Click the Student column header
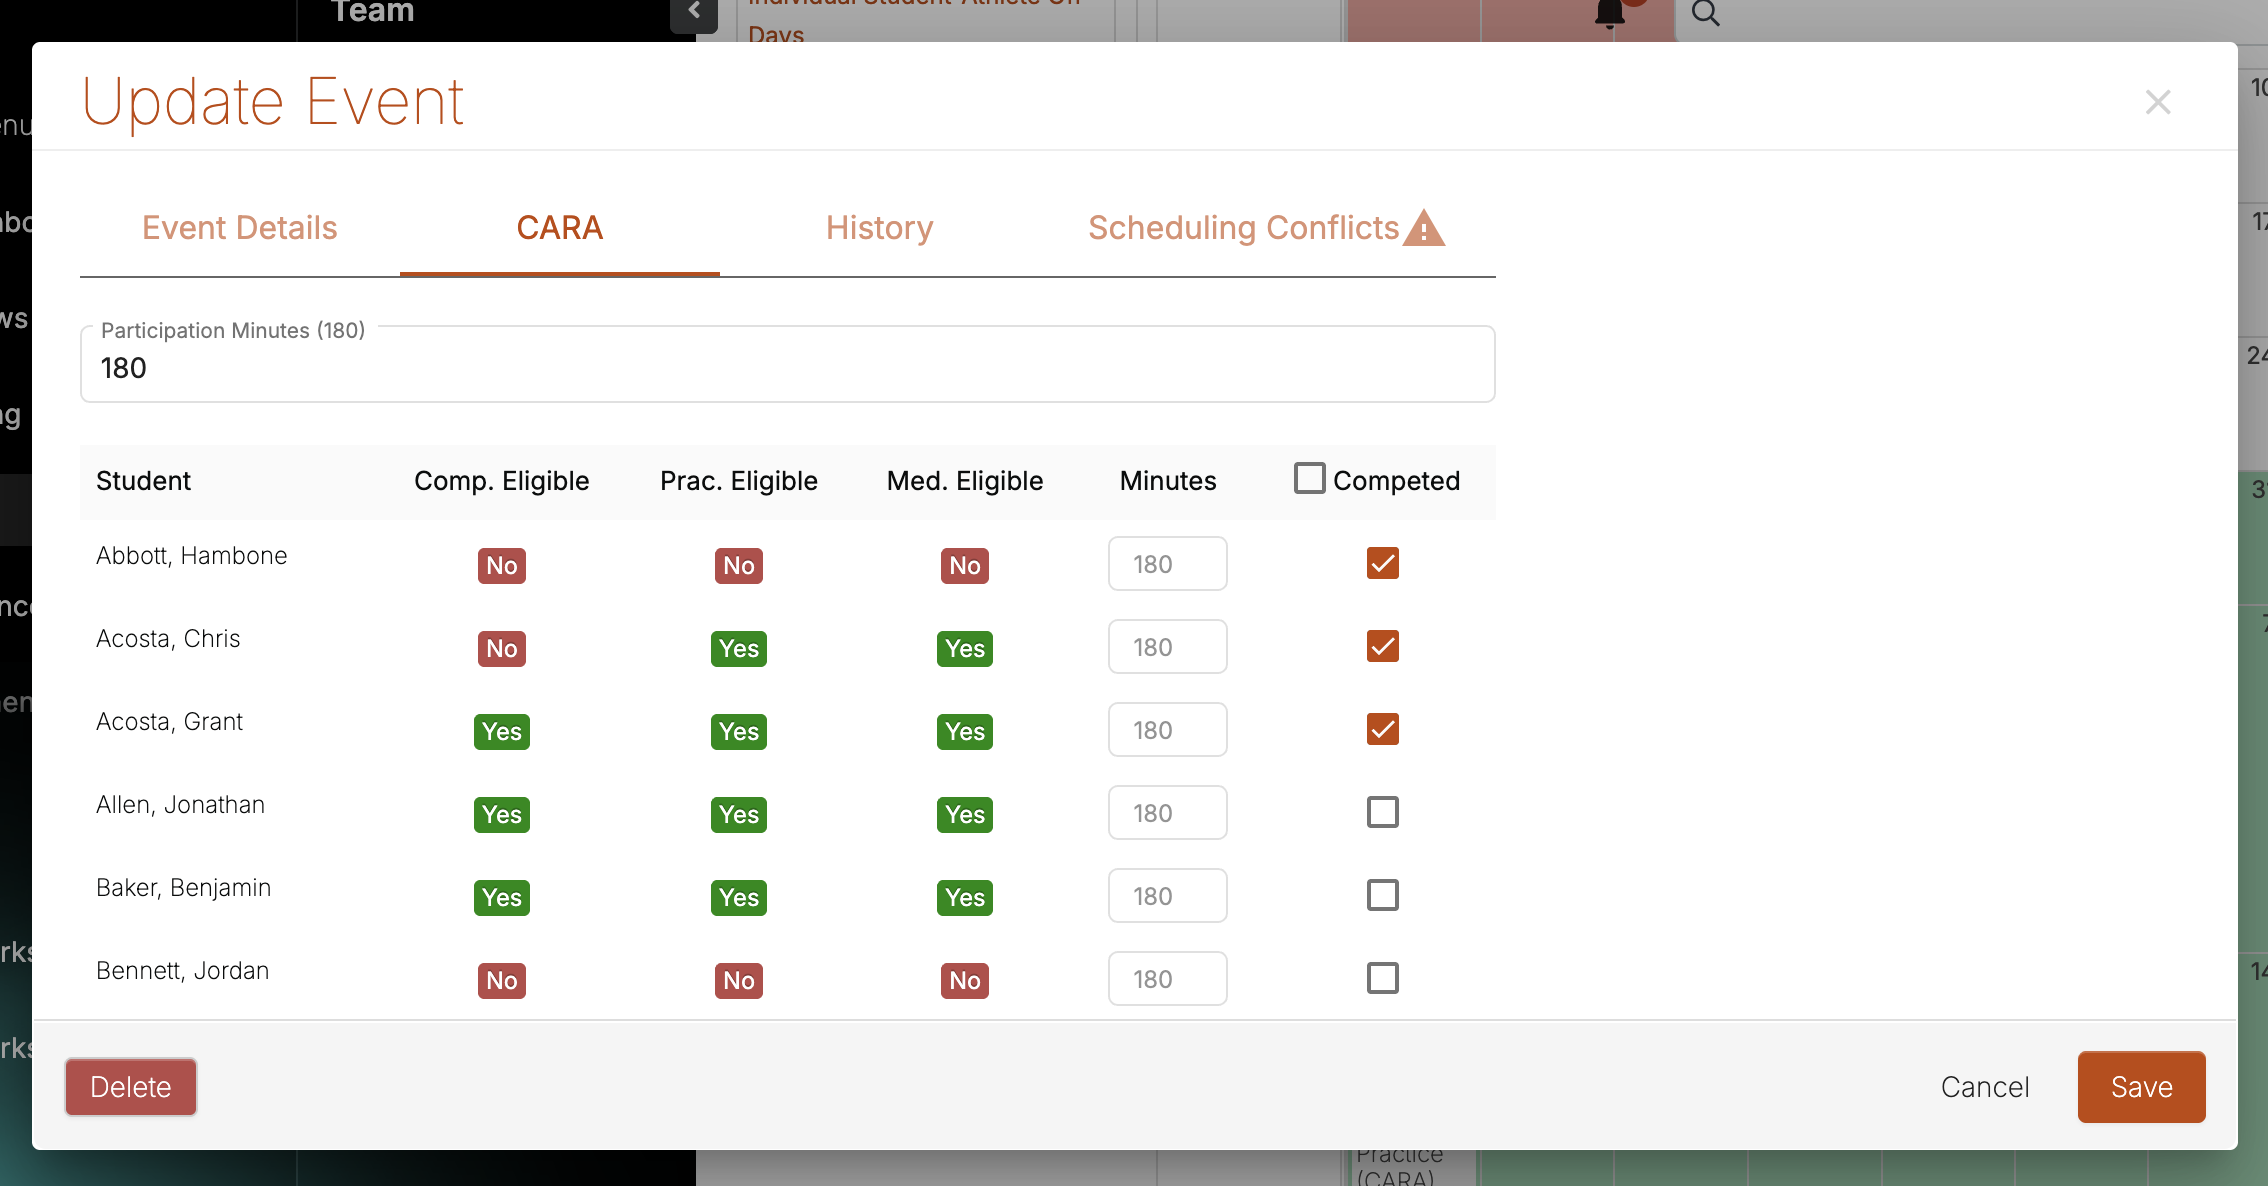Image resolution: width=2268 pixels, height=1186 pixels. click(143, 481)
